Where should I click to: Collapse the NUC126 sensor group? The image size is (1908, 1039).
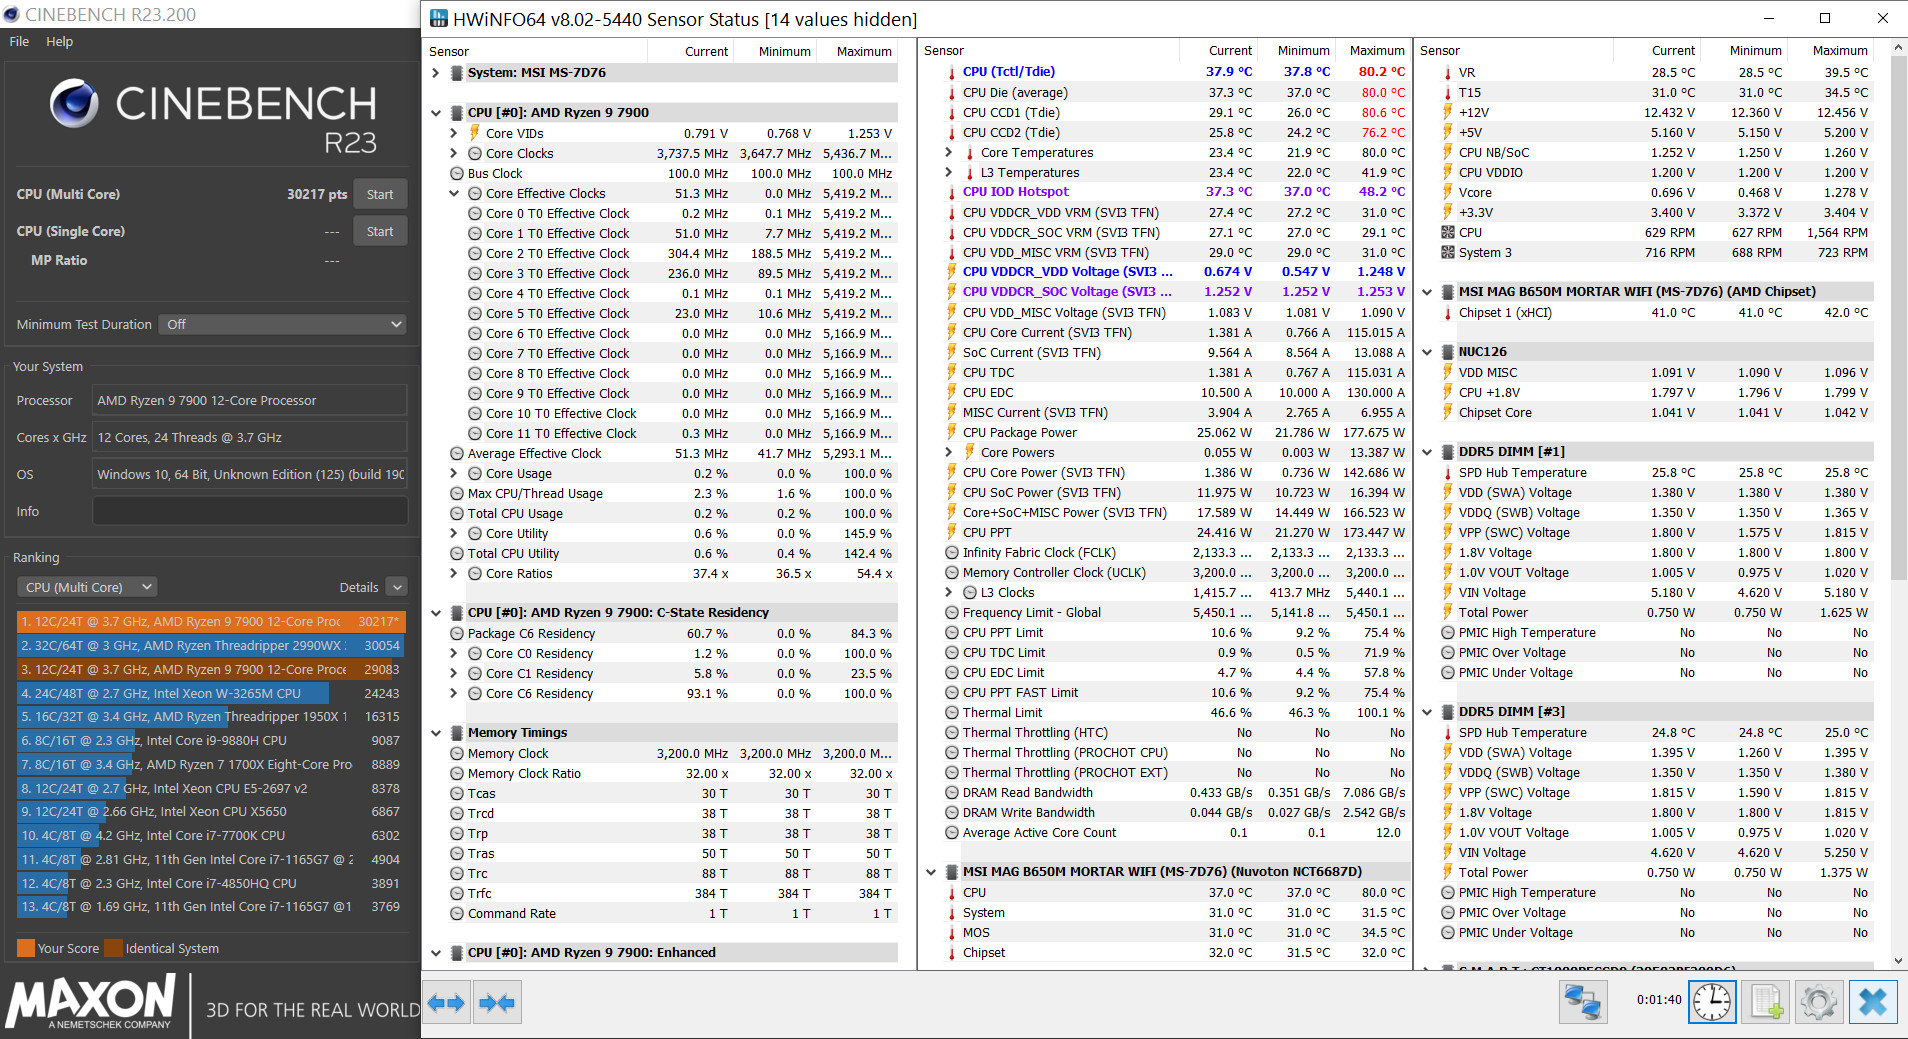point(1427,352)
